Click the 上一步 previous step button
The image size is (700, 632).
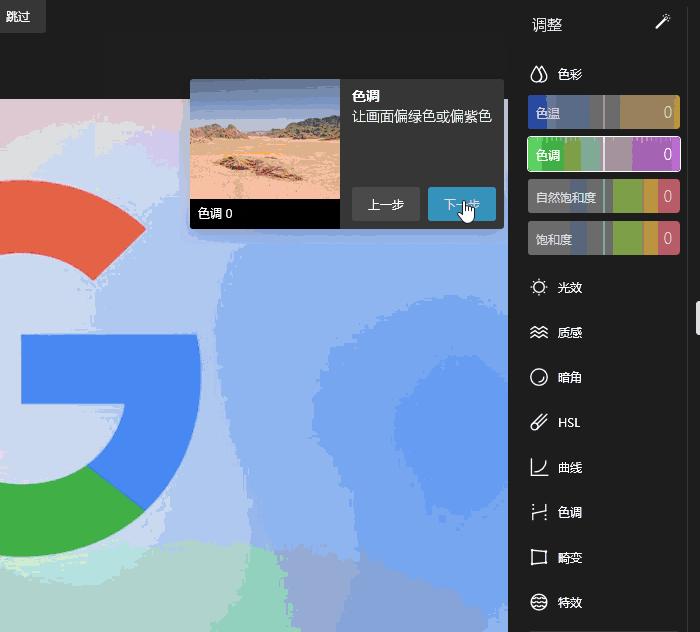(386, 204)
